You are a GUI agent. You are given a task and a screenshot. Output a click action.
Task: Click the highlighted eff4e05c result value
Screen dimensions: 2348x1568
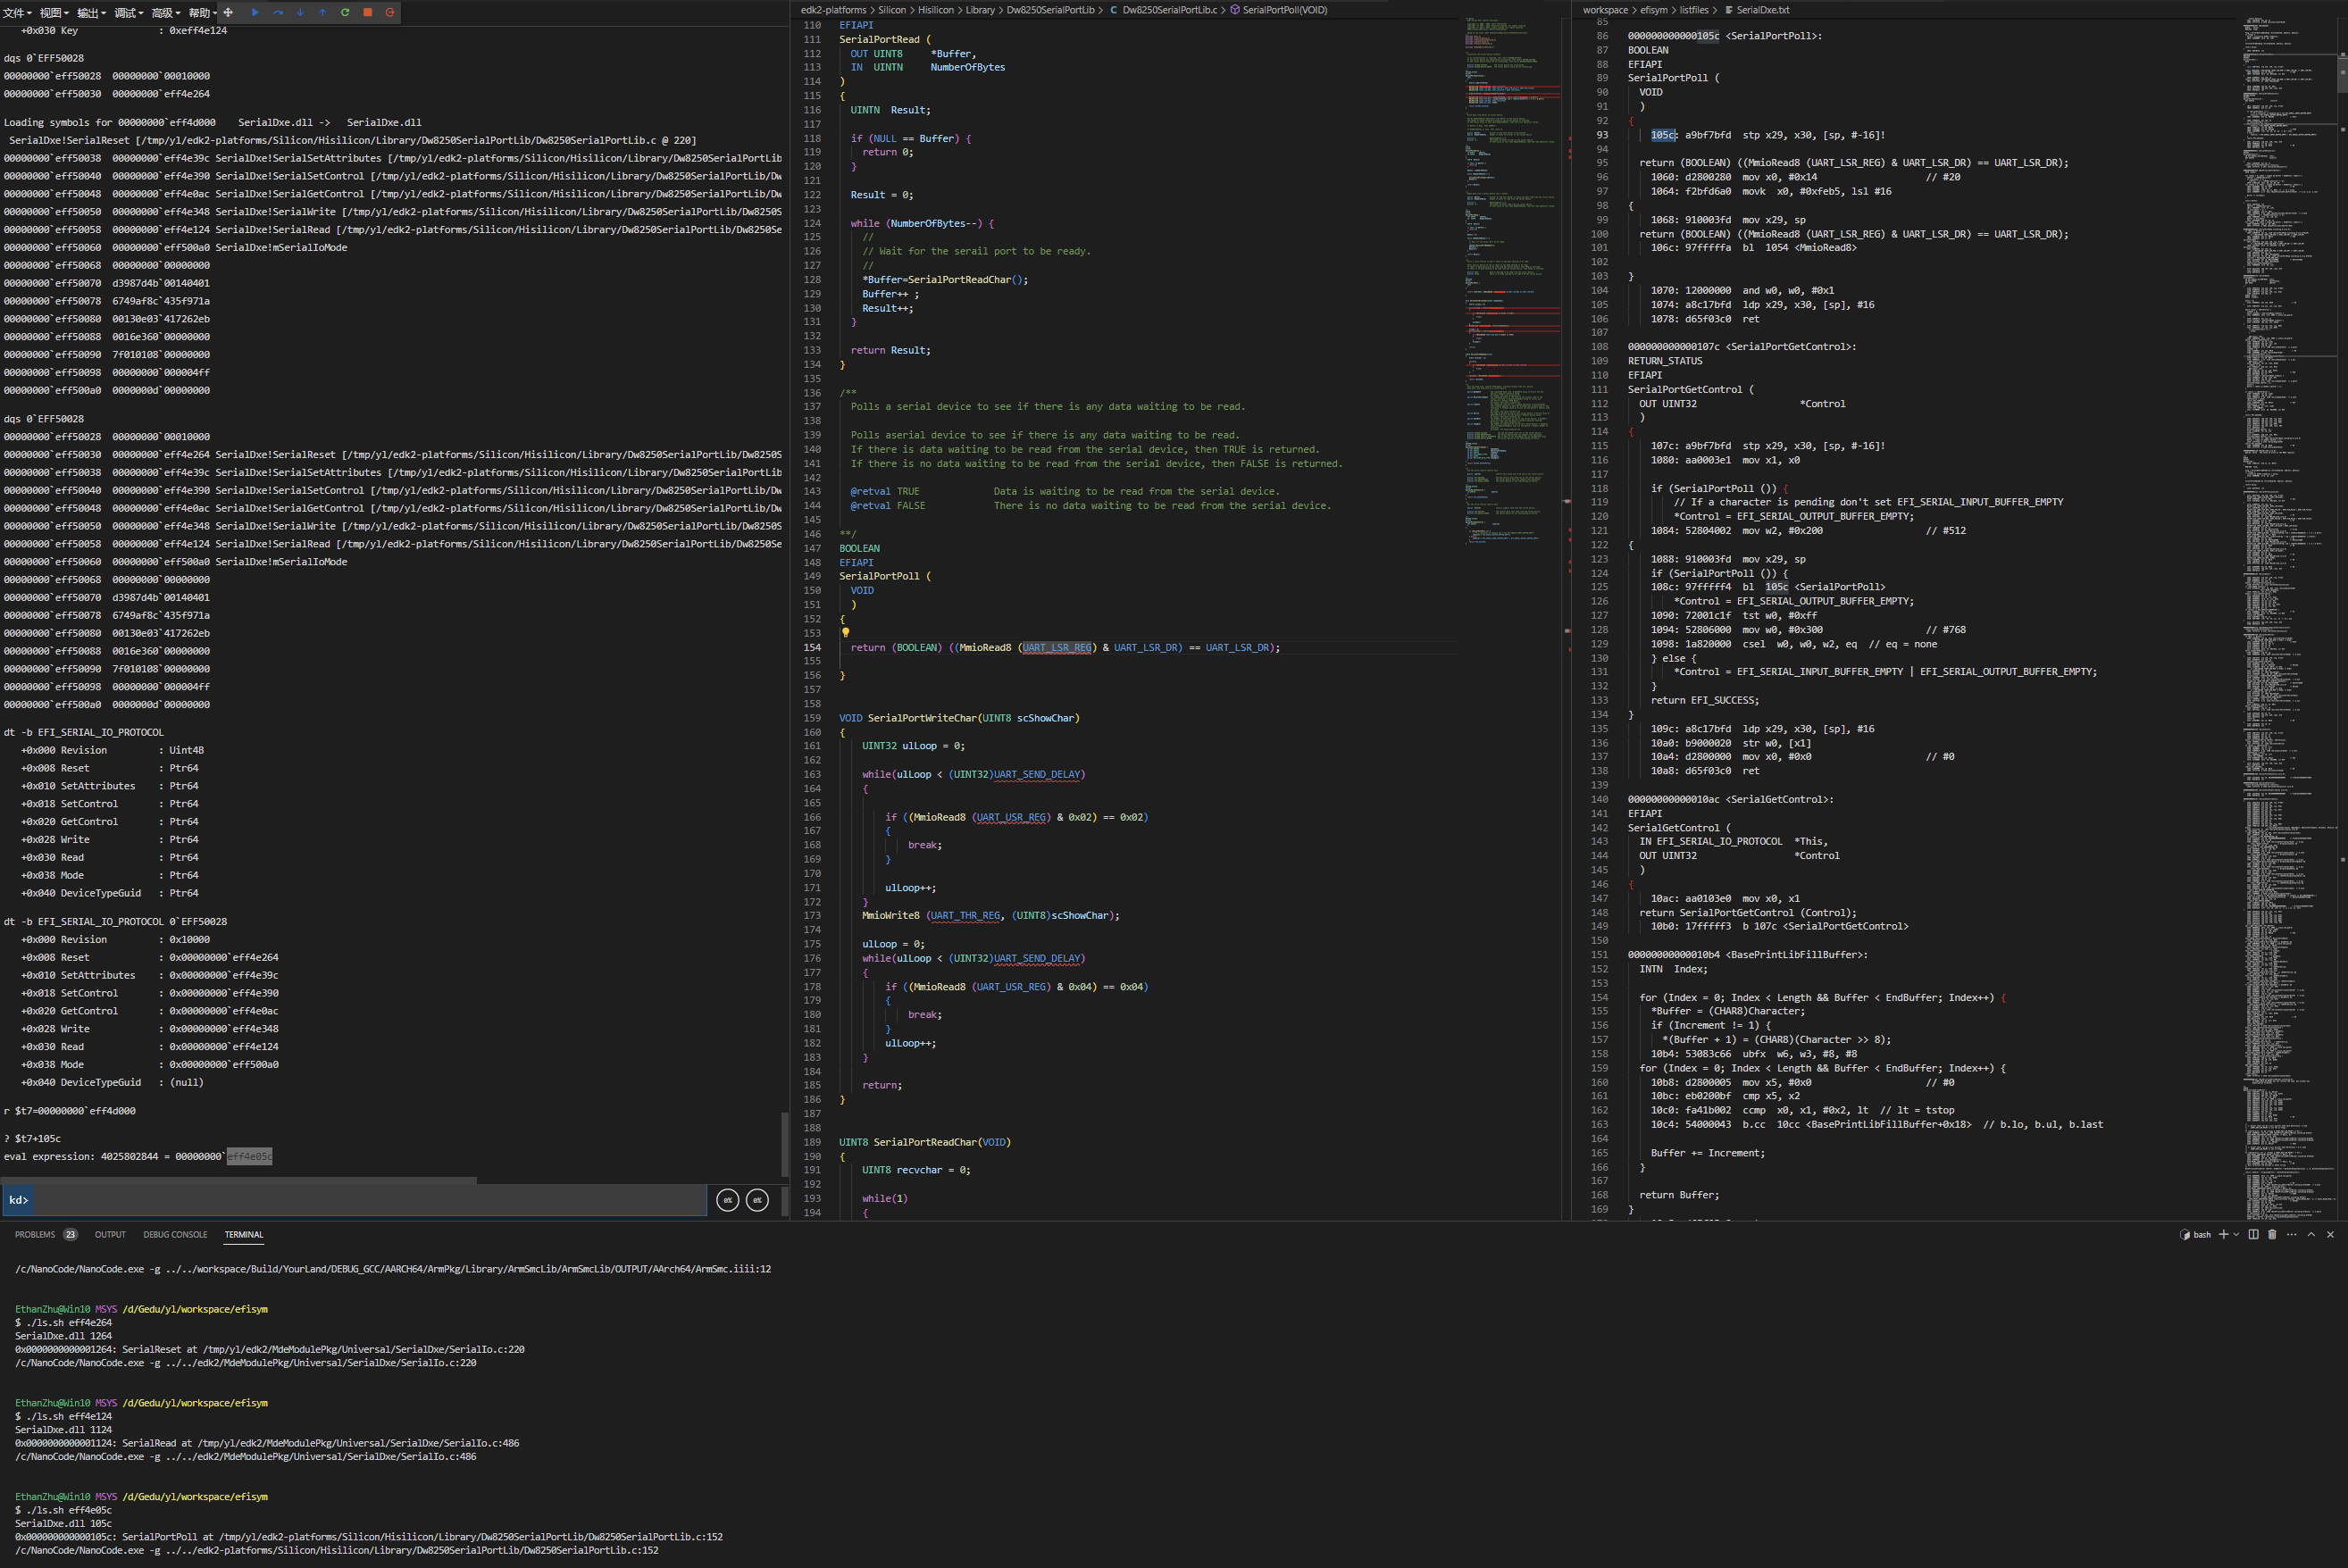(249, 1157)
